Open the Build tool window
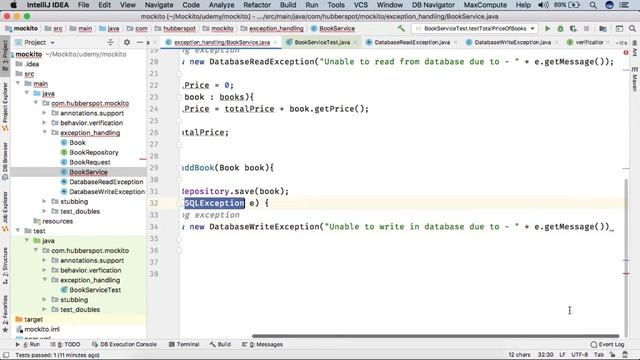The height and width of the screenshot is (360, 640). point(220,344)
